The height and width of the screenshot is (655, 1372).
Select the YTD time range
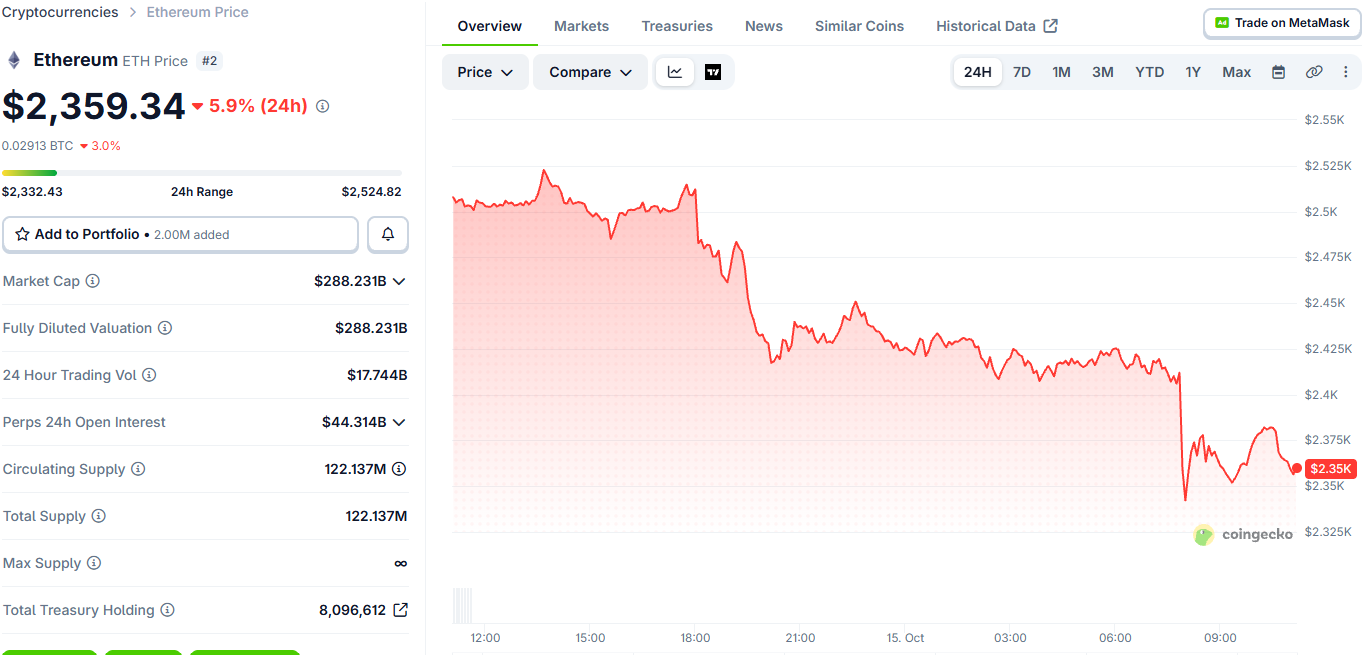click(1150, 72)
